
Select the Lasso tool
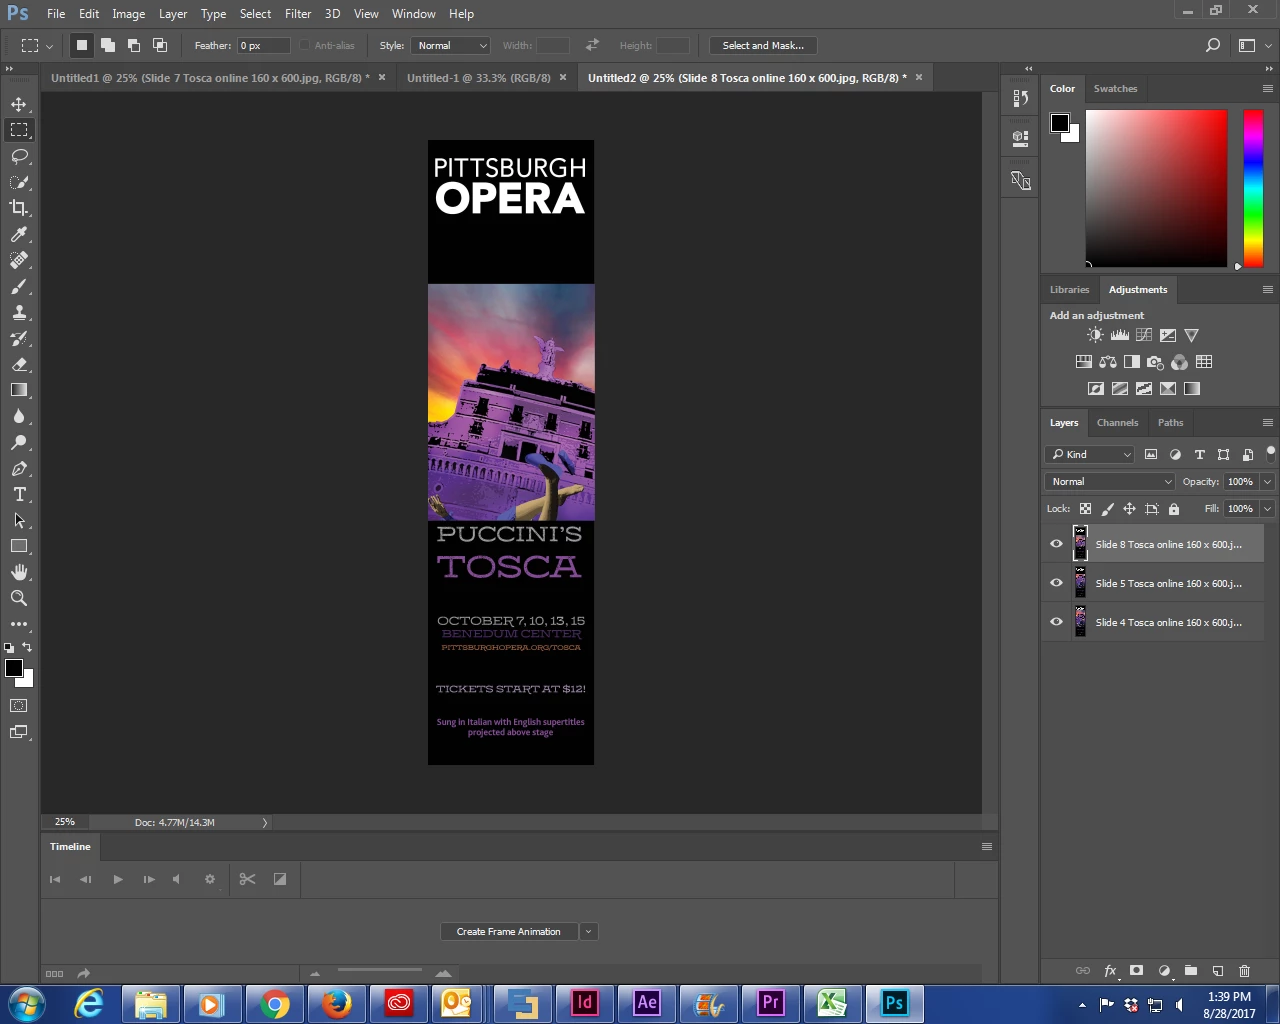19,156
